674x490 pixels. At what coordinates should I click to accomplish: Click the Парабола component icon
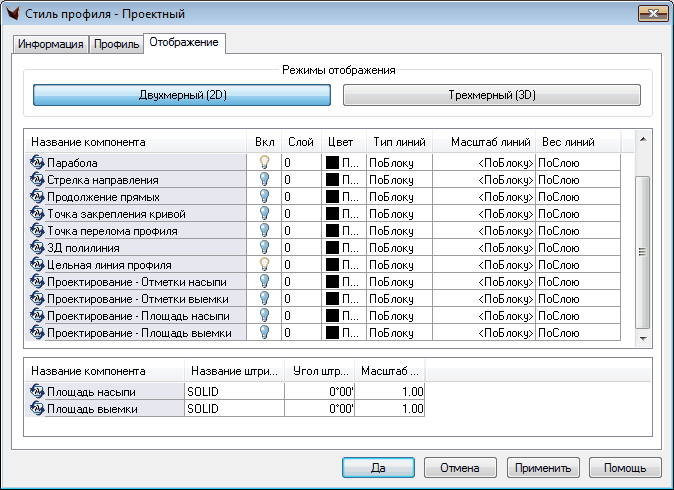tap(37, 162)
